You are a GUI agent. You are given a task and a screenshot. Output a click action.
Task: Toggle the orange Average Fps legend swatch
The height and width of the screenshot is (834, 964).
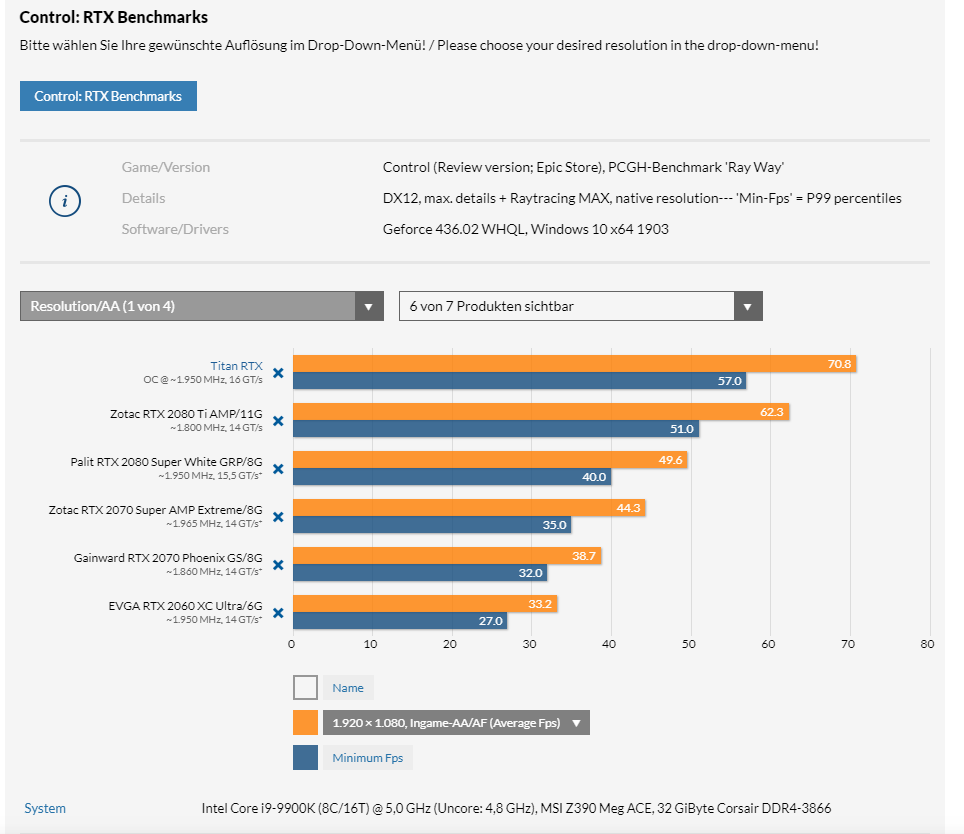click(x=306, y=723)
